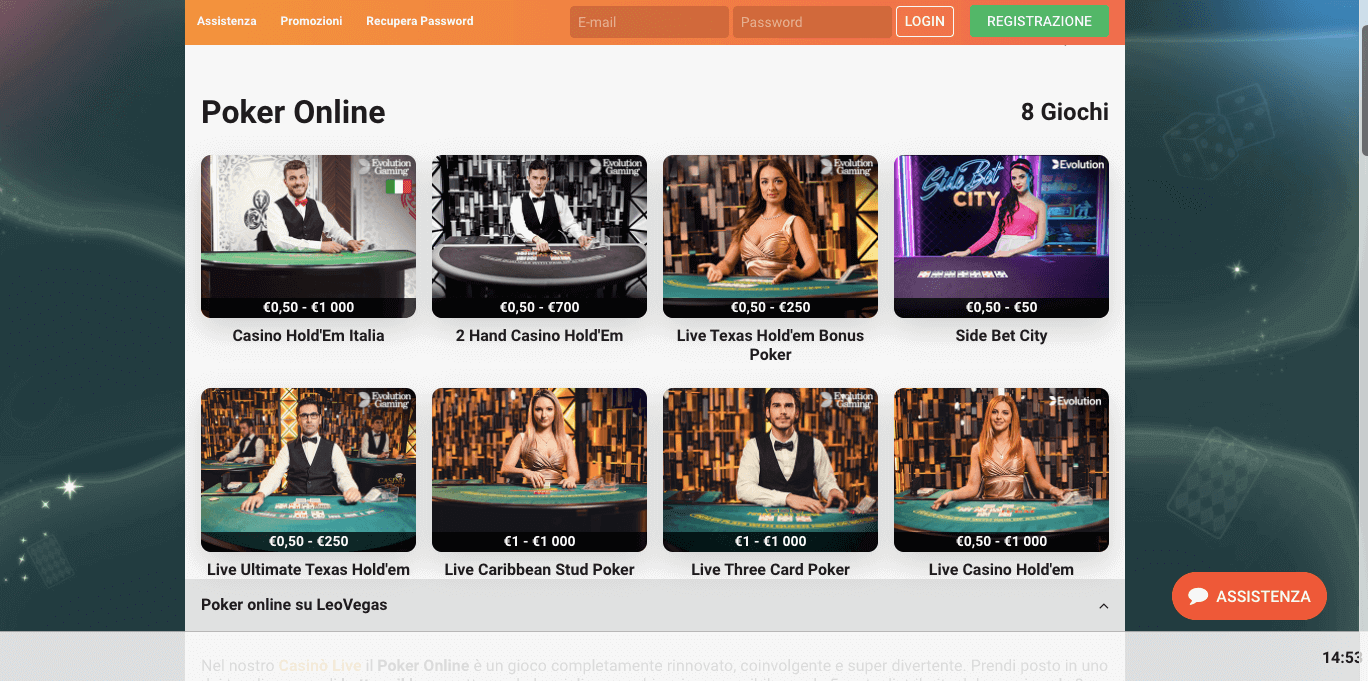Open the Live Ultimate Texas Hold'em thumbnail

tap(308, 470)
